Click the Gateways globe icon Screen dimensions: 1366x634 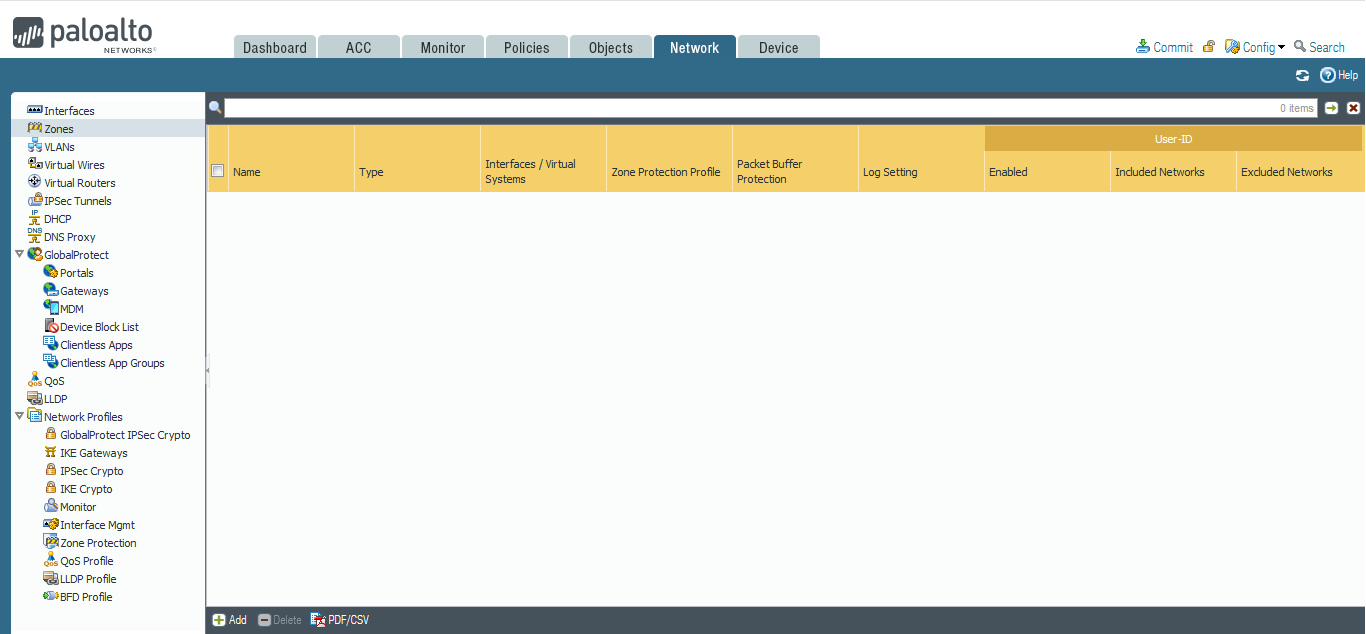click(51, 290)
